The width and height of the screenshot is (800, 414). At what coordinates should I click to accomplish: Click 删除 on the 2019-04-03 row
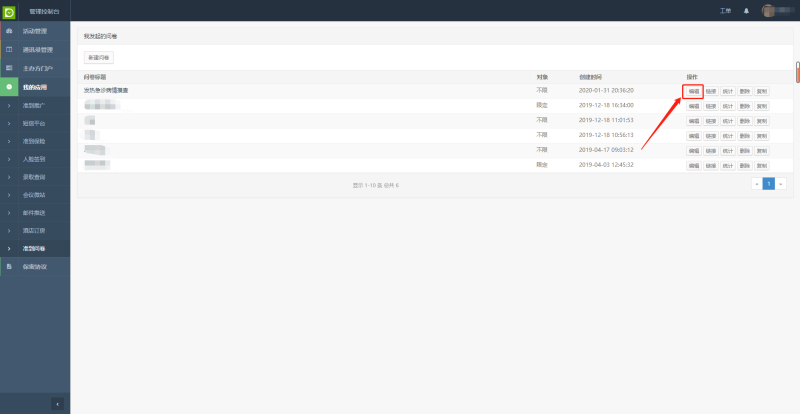tap(745, 165)
